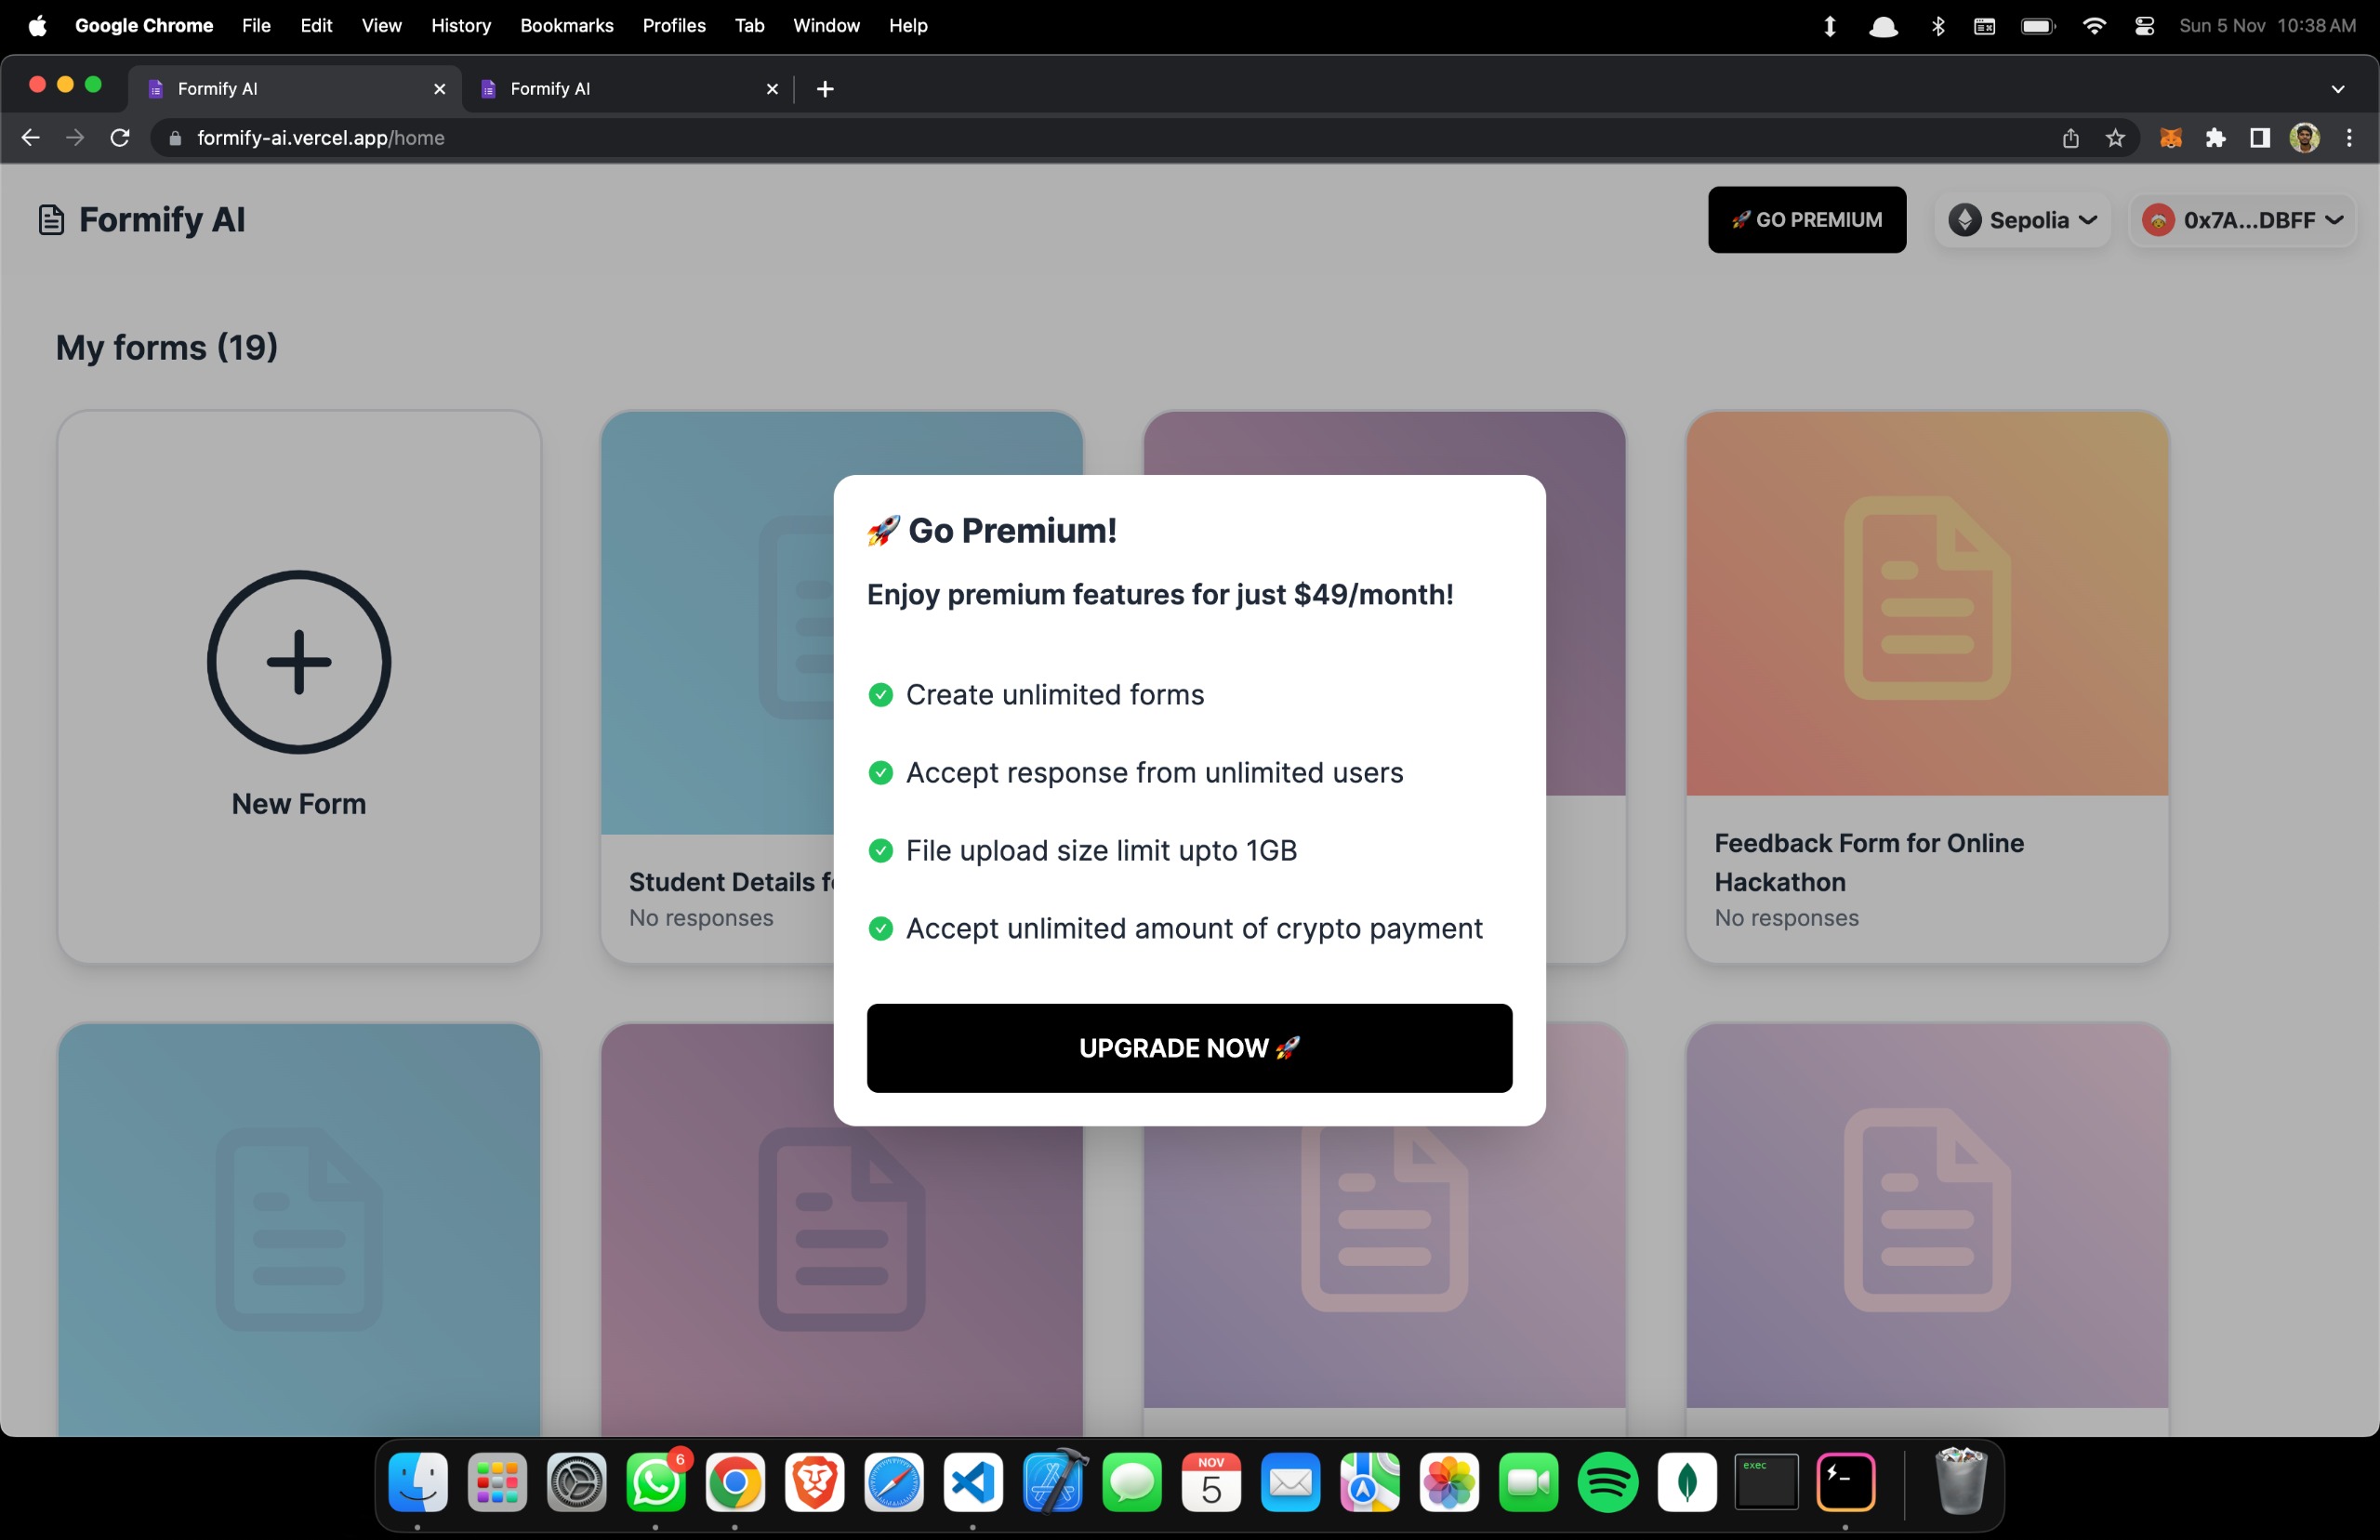Expand the Sepolia network dropdown
2380x1540 pixels.
(2022, 220)
